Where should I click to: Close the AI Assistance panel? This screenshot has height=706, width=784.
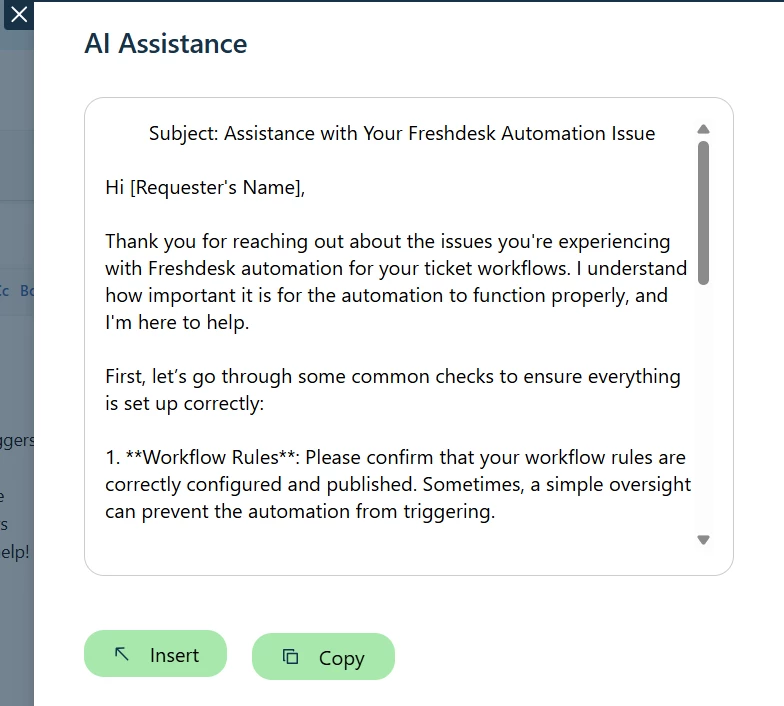18,15
